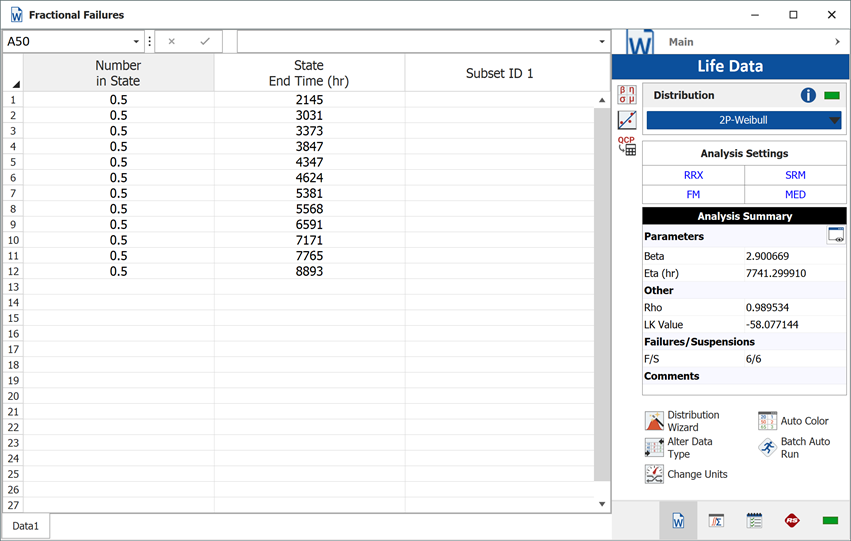Expand the Main panel chevron

coord(836,42)
